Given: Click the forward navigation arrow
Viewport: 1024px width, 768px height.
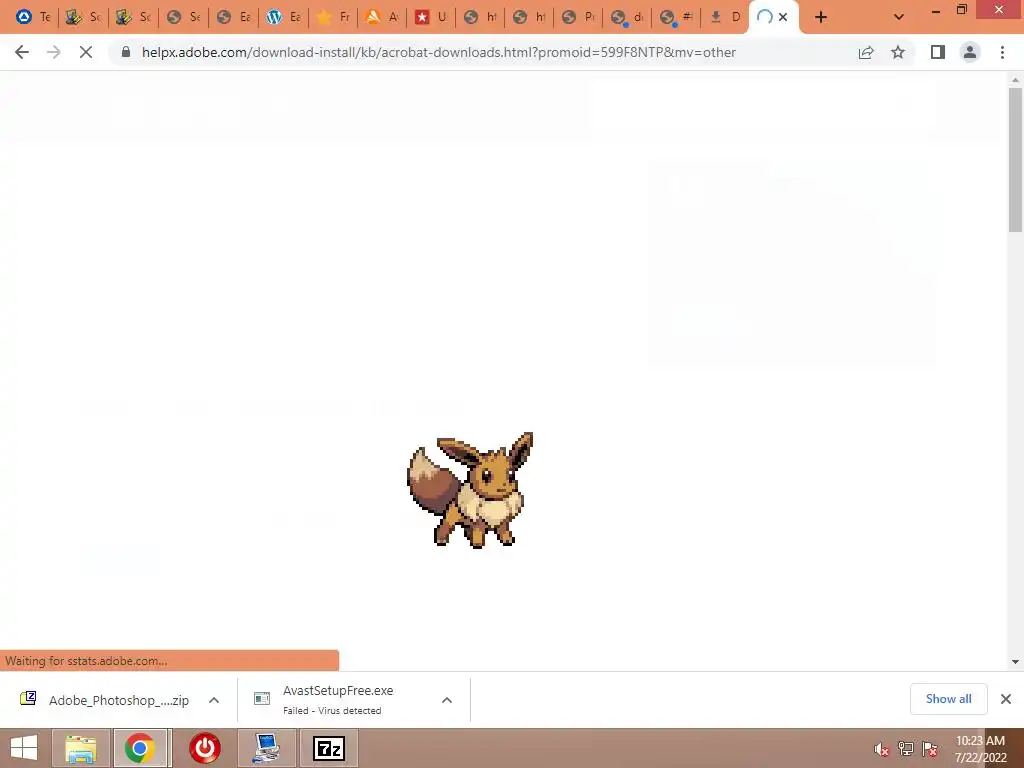Looking at the screenshot, I should 54,52.
